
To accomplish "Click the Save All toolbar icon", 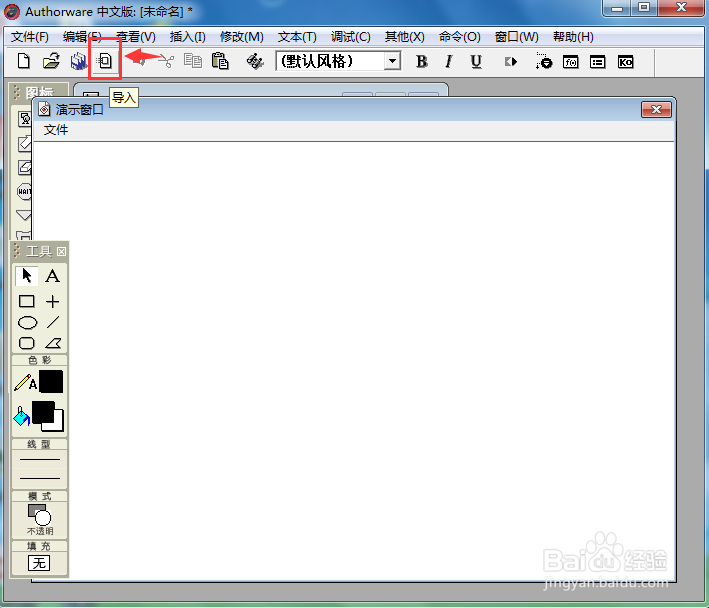I will pyautogui.click(x=78, y=61).
